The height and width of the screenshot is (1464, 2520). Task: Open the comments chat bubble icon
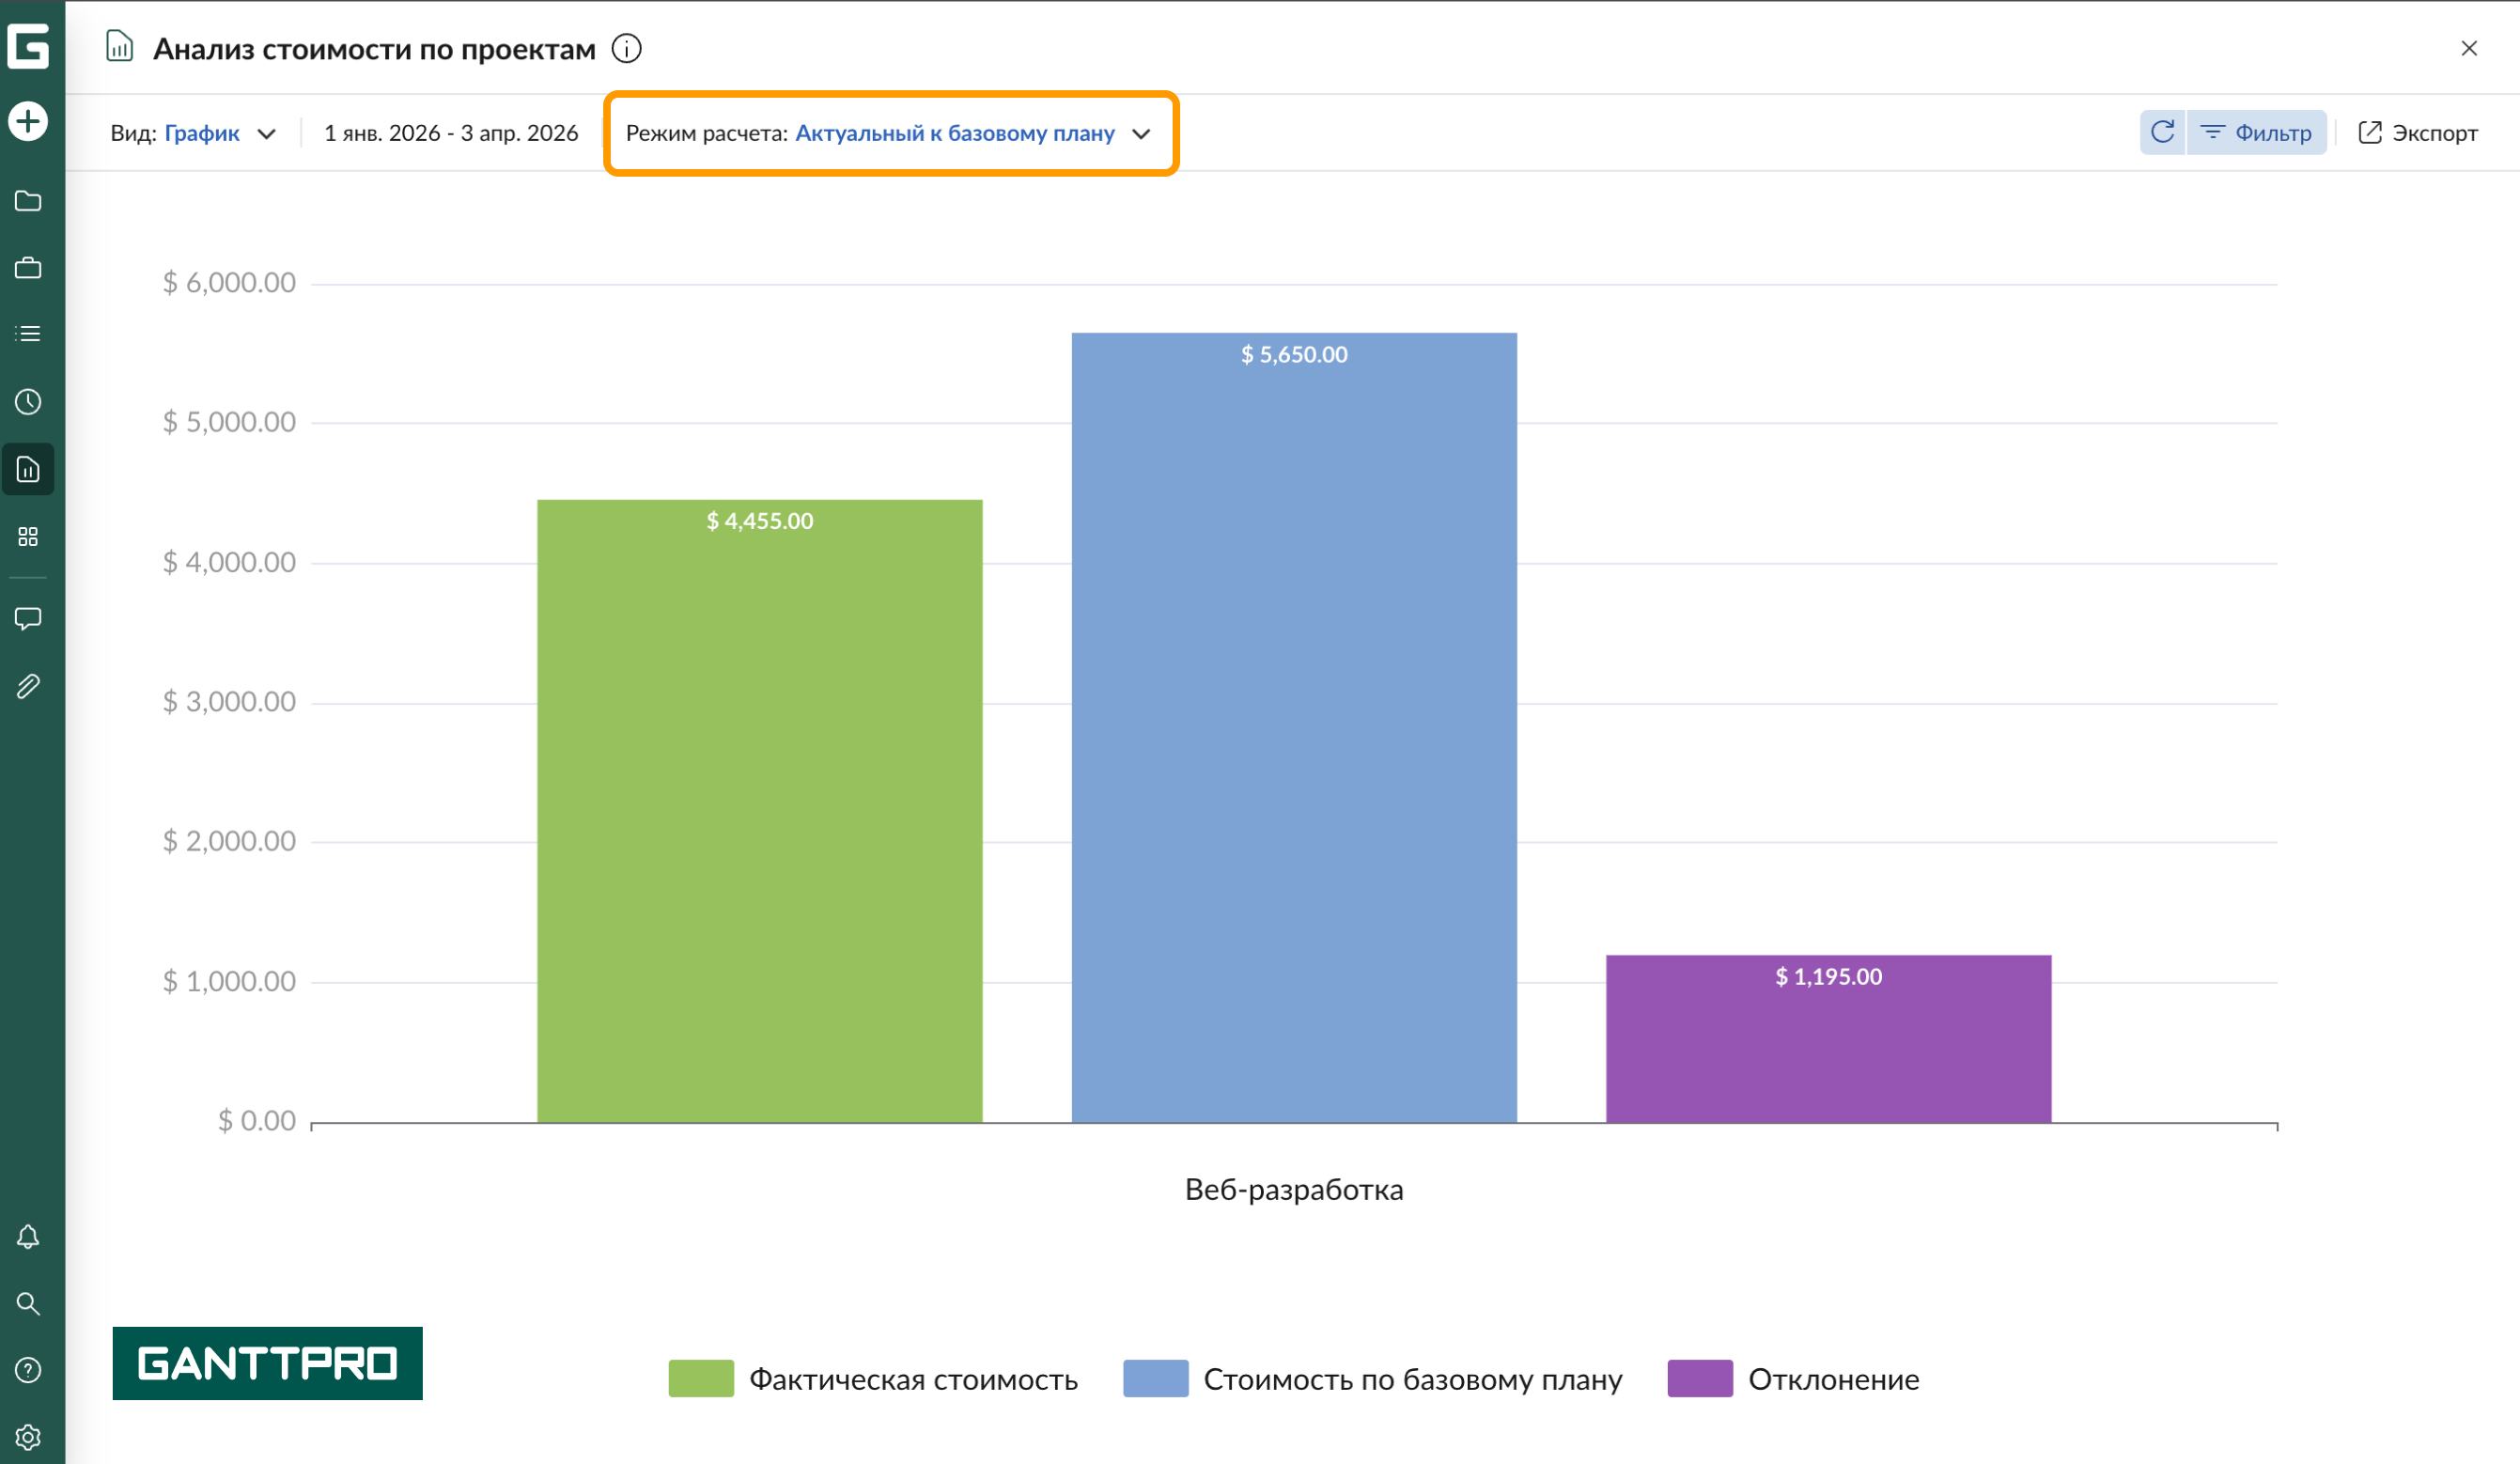point(28,618)
